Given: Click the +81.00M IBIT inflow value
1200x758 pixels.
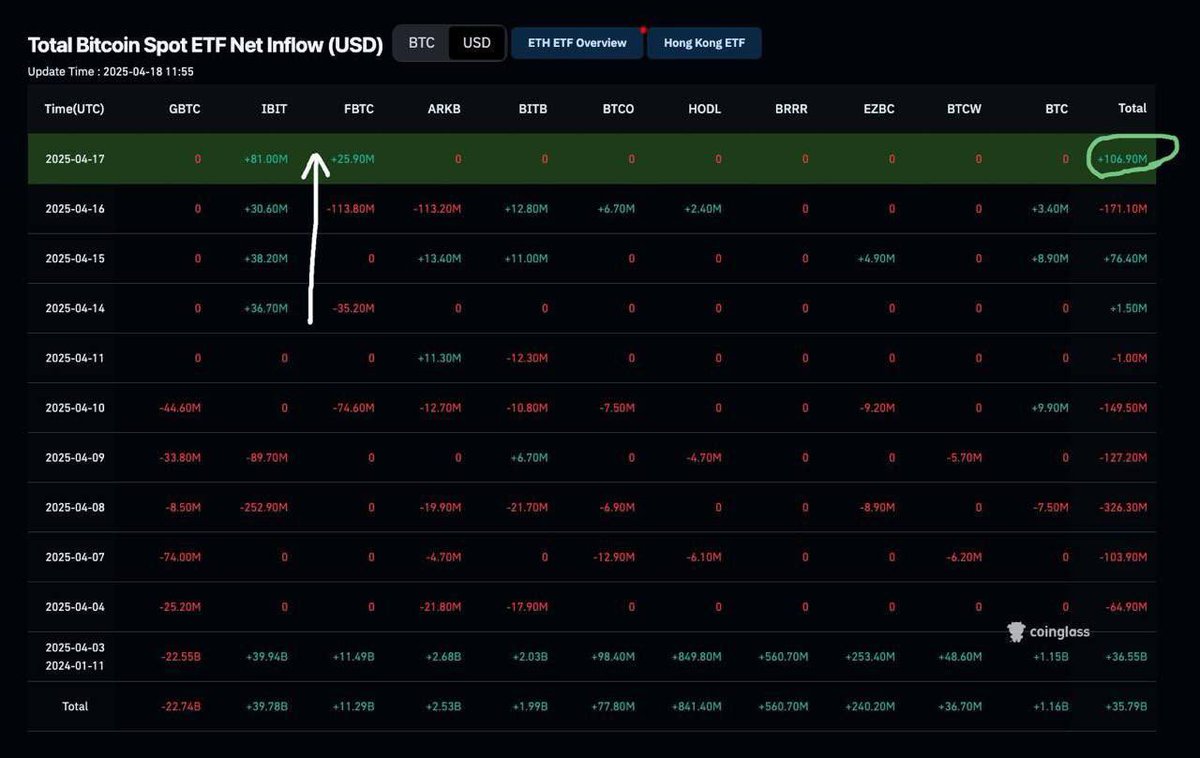Looking at the screenshot, I should [265, 159].
